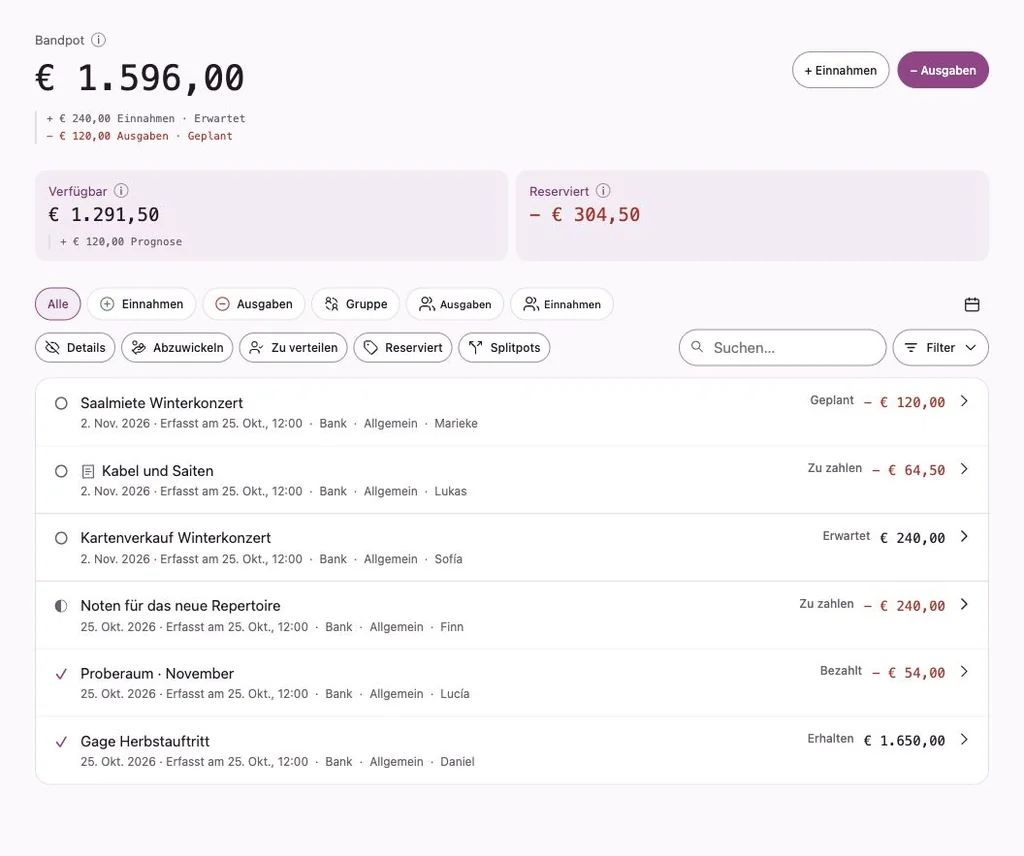This screenshot has height=856, width=1024.
Task: Toggle half-filled status of Noten für das neue Repertoire
Action: 61,606
